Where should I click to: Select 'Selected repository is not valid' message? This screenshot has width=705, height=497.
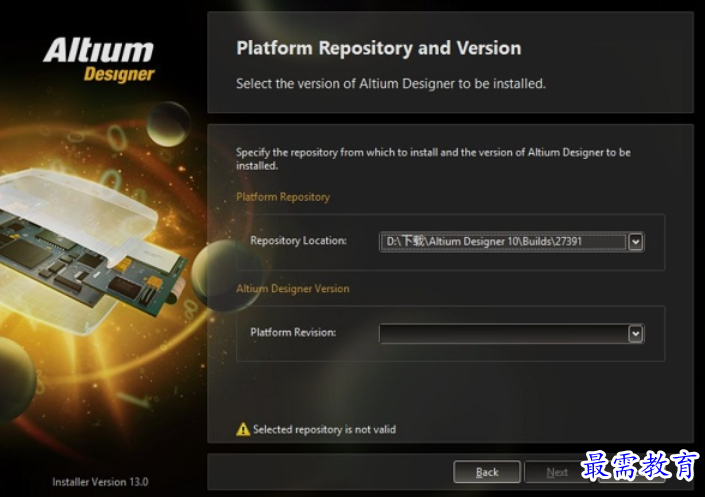coord(324,430)
